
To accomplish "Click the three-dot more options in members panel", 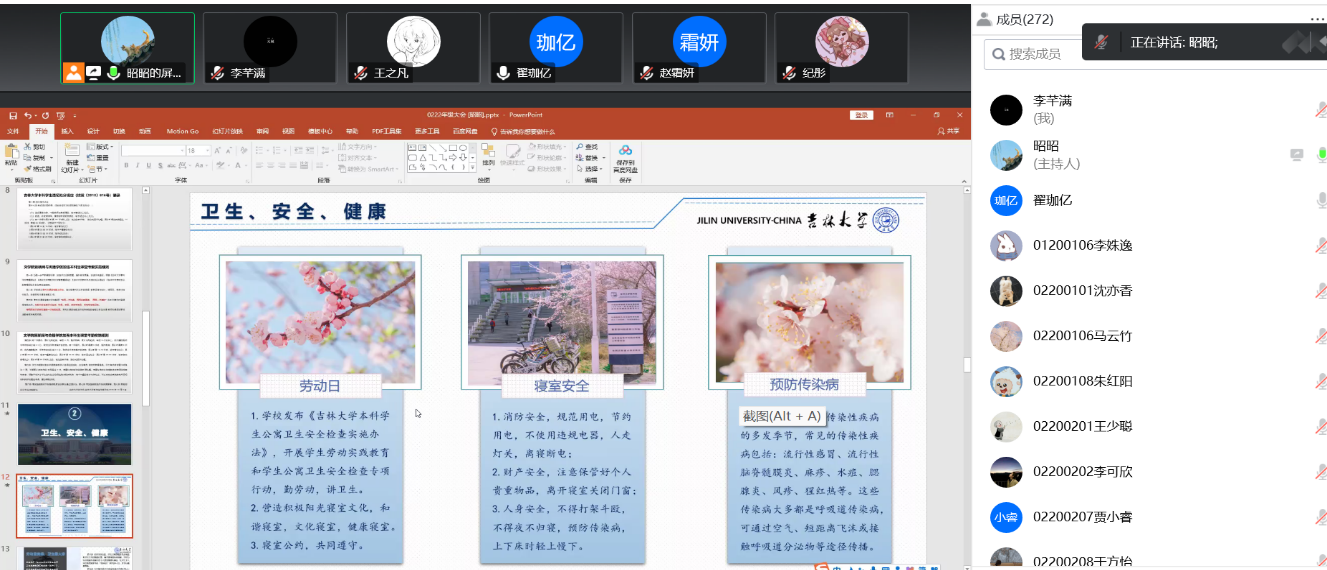I will [1317, 19].
